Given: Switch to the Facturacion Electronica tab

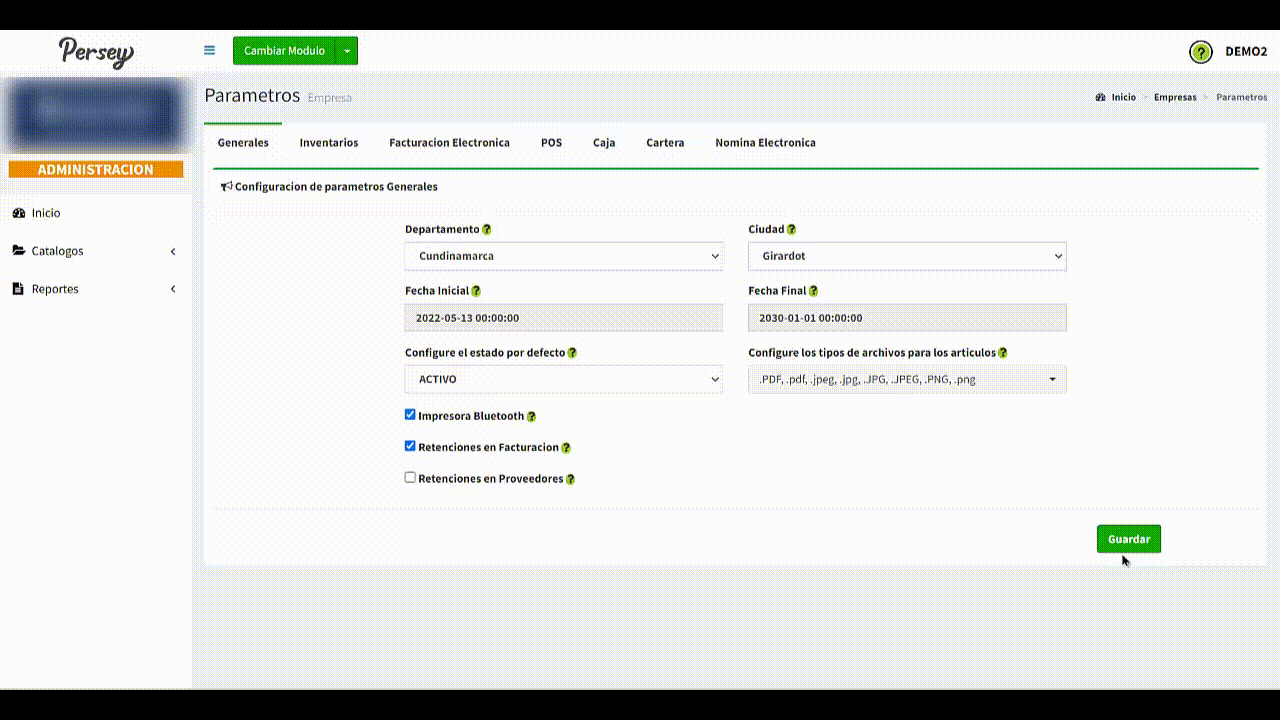Looking at the screenshot, I should 449,143.
